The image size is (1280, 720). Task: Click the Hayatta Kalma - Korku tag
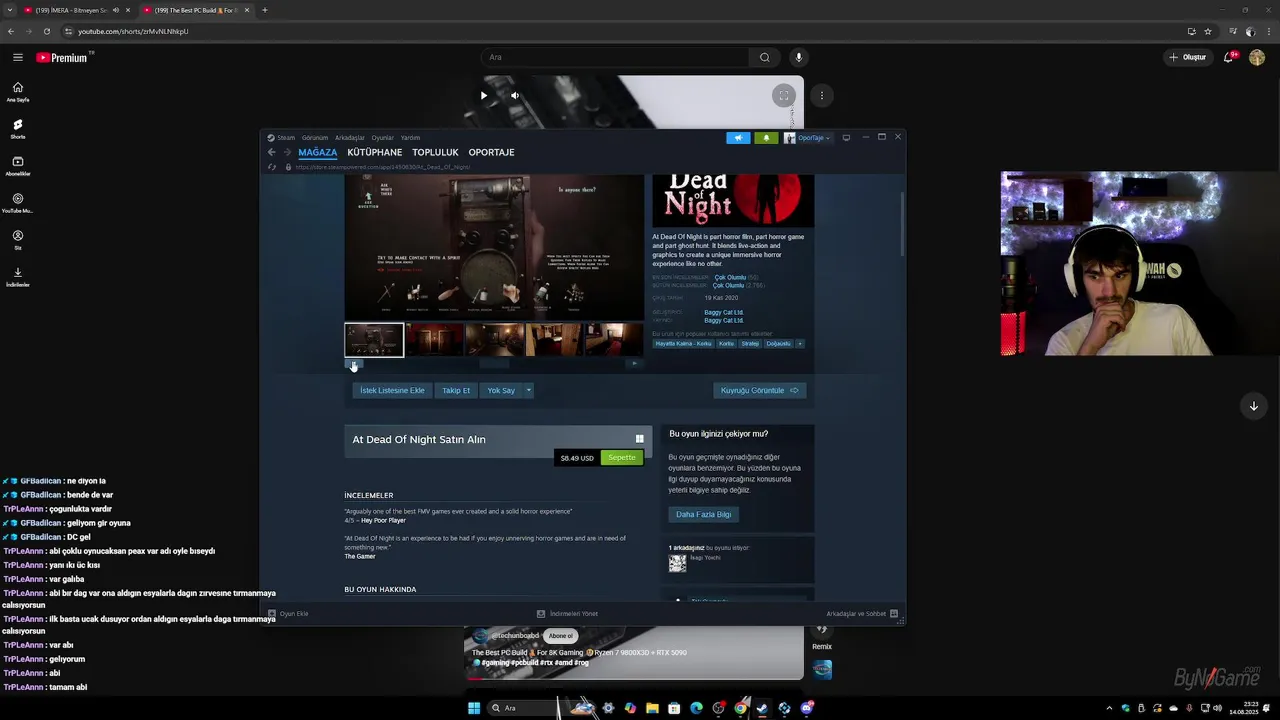684,344
